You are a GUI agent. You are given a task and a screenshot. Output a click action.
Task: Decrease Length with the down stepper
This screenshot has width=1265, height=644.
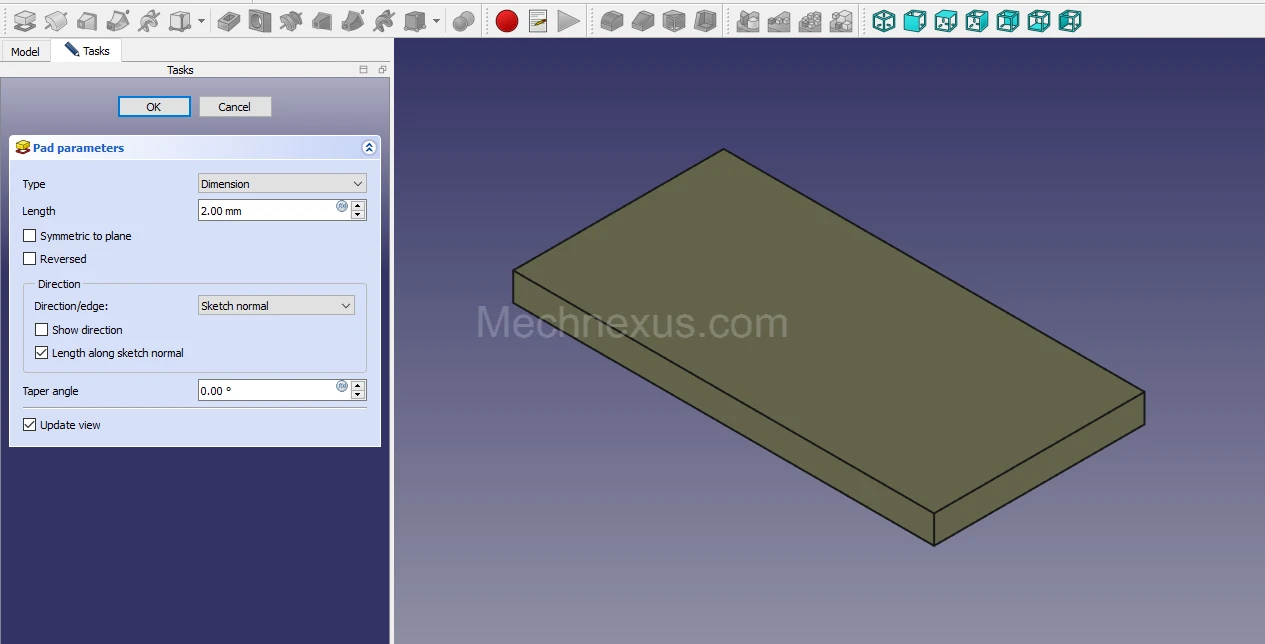tap(358, 215)
